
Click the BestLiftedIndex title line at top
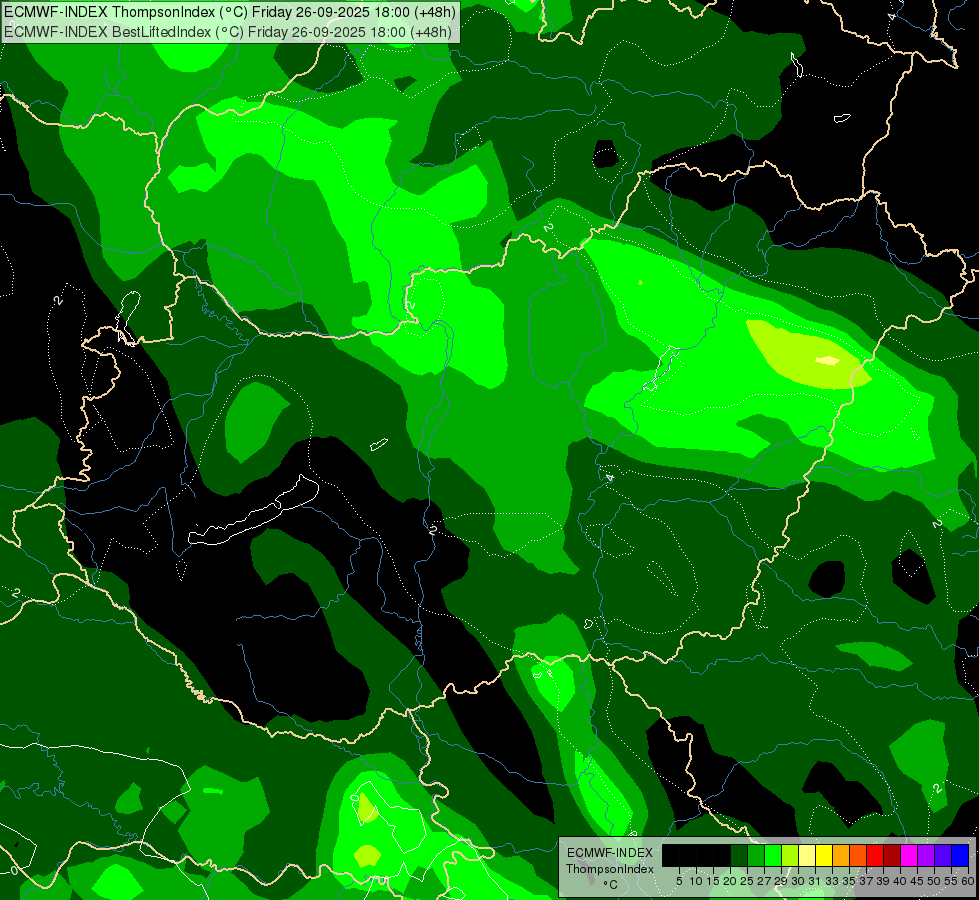tap(228, 32)
